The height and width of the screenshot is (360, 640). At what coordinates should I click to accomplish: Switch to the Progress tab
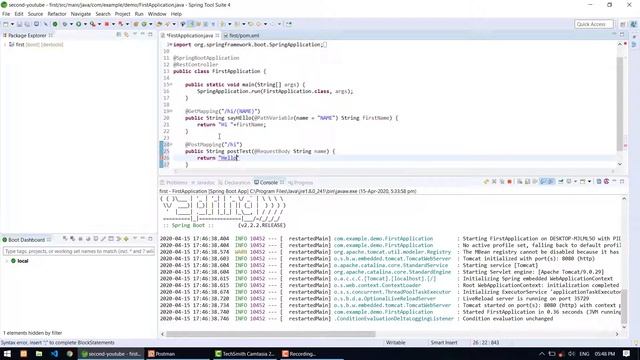[300, 182]
